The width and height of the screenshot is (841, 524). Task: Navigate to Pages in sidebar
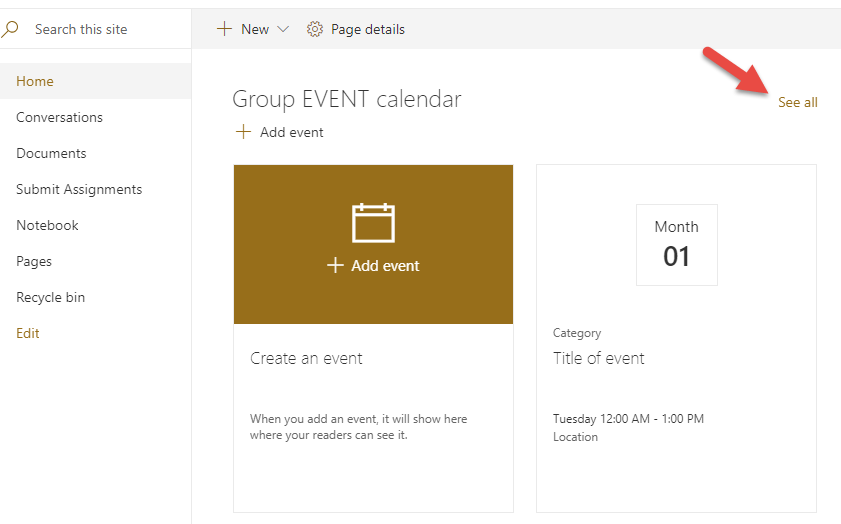[x=34, y=261]
